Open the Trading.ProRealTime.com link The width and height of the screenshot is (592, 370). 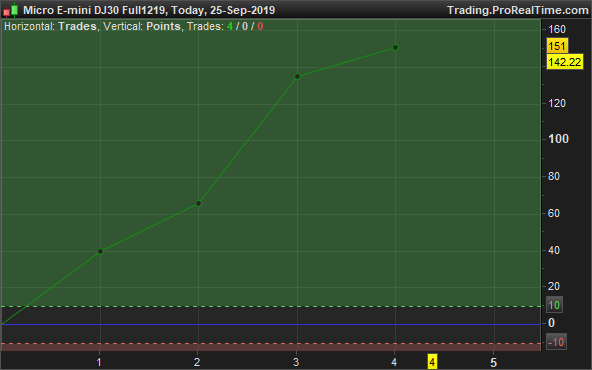pyautogui.click(x=518, y=10)
